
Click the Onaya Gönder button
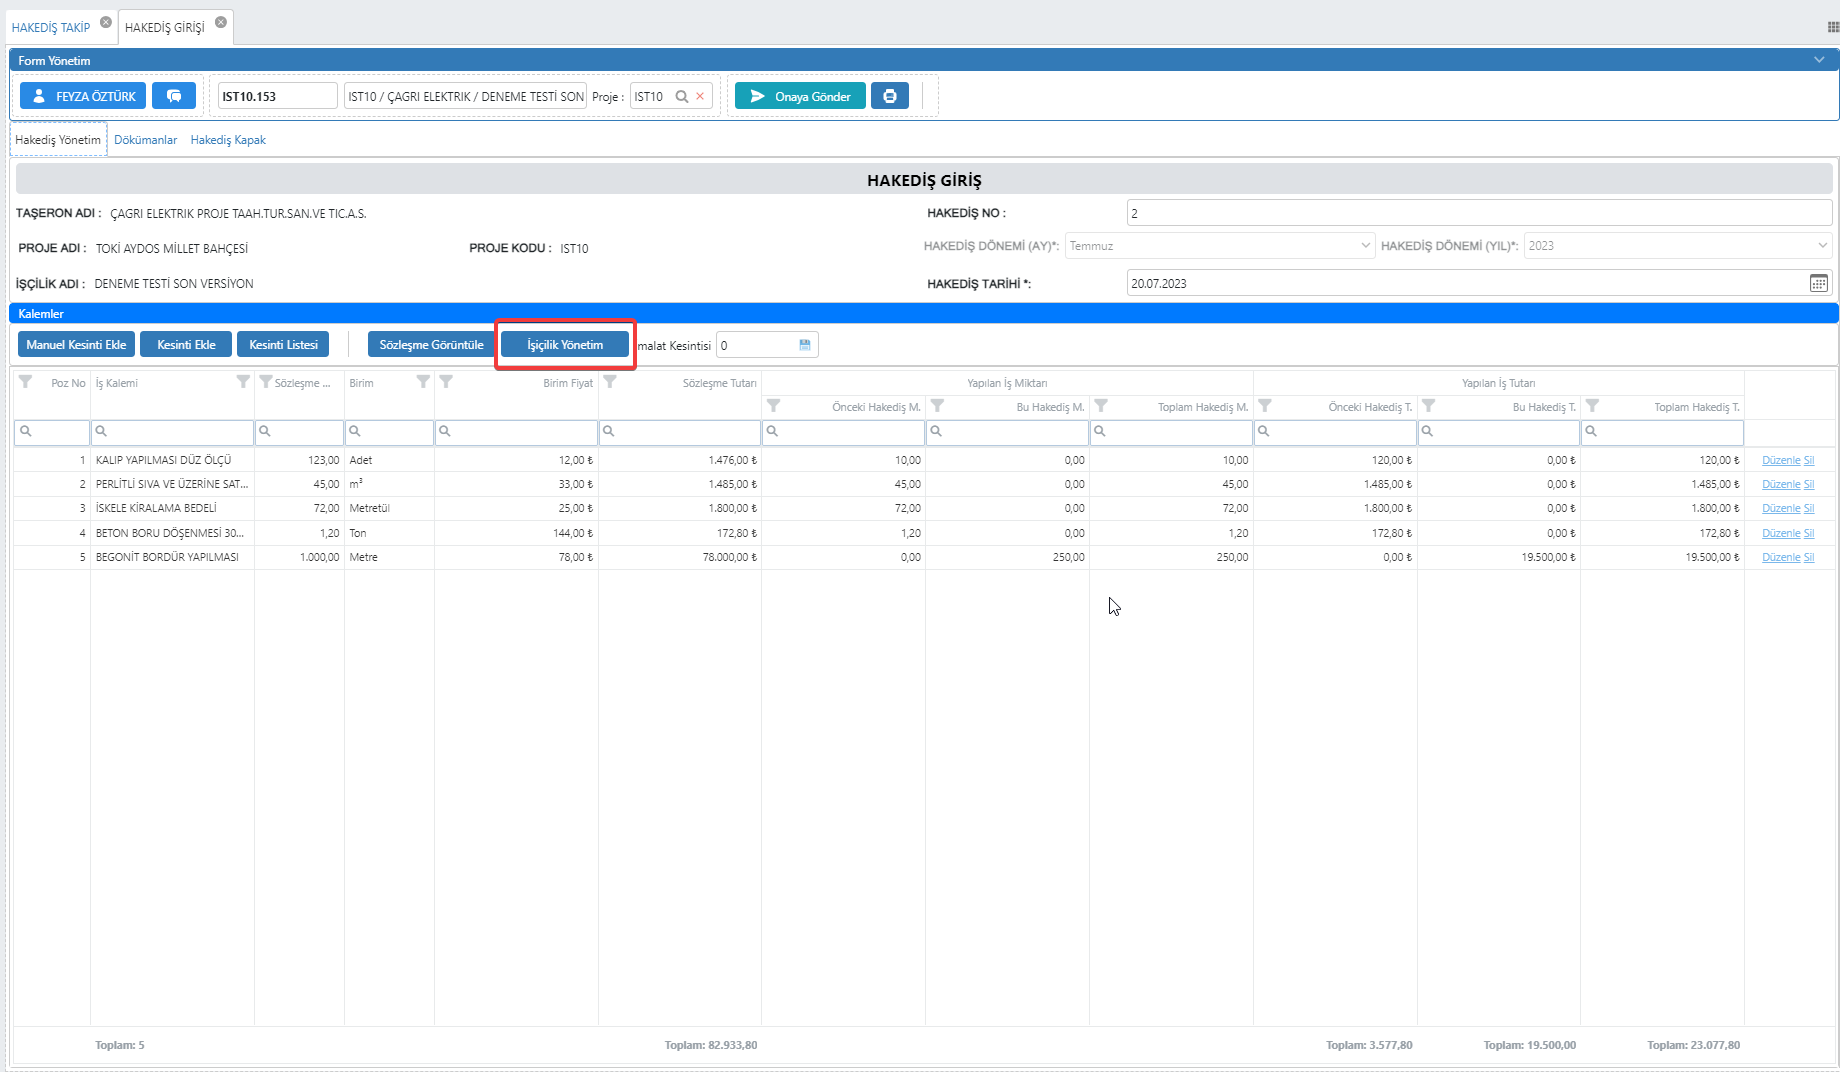(800, 96)
